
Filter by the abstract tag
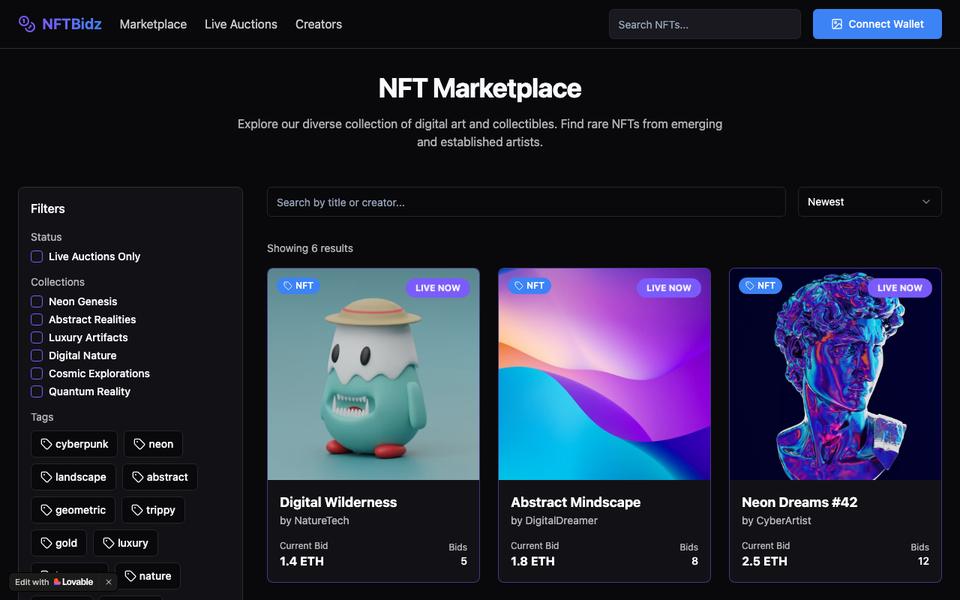point(160,477)
